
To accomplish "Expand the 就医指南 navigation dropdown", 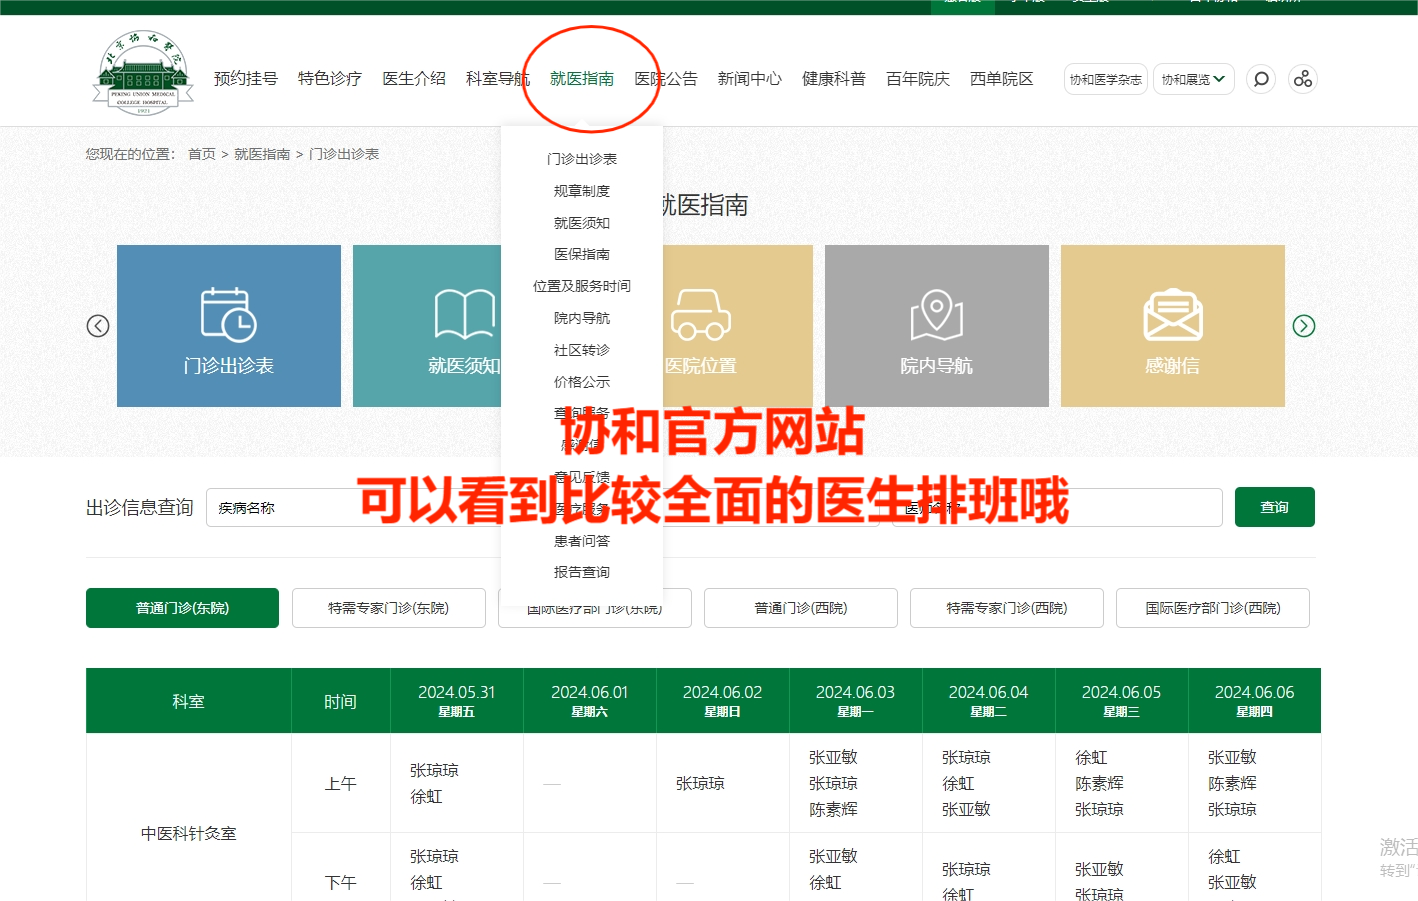I will coord(581,78).
